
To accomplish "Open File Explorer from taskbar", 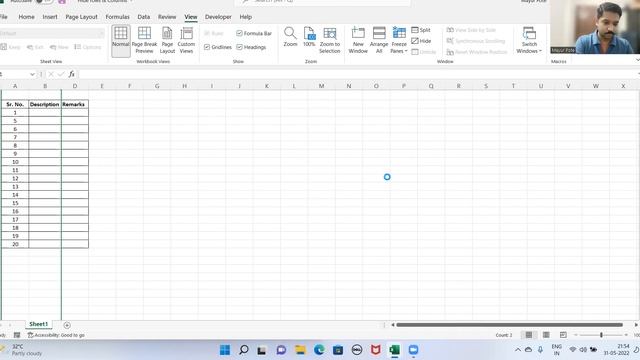I will tap(300, 350).
